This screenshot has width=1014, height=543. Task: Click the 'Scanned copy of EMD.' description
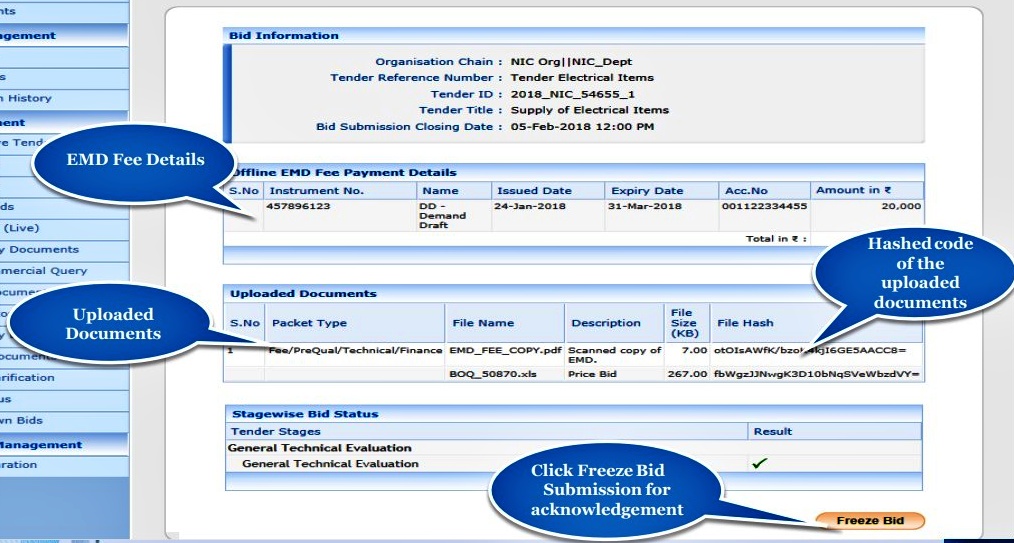[614, 355]
